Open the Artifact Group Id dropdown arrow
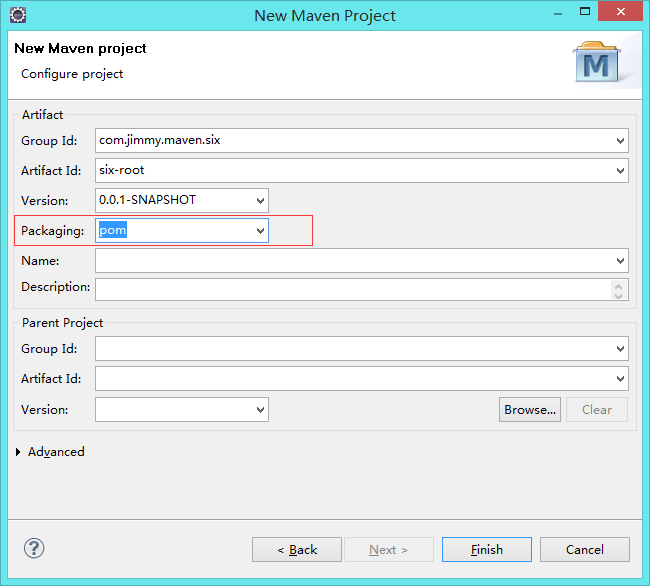650x586 pixels. tap(620, 140)
